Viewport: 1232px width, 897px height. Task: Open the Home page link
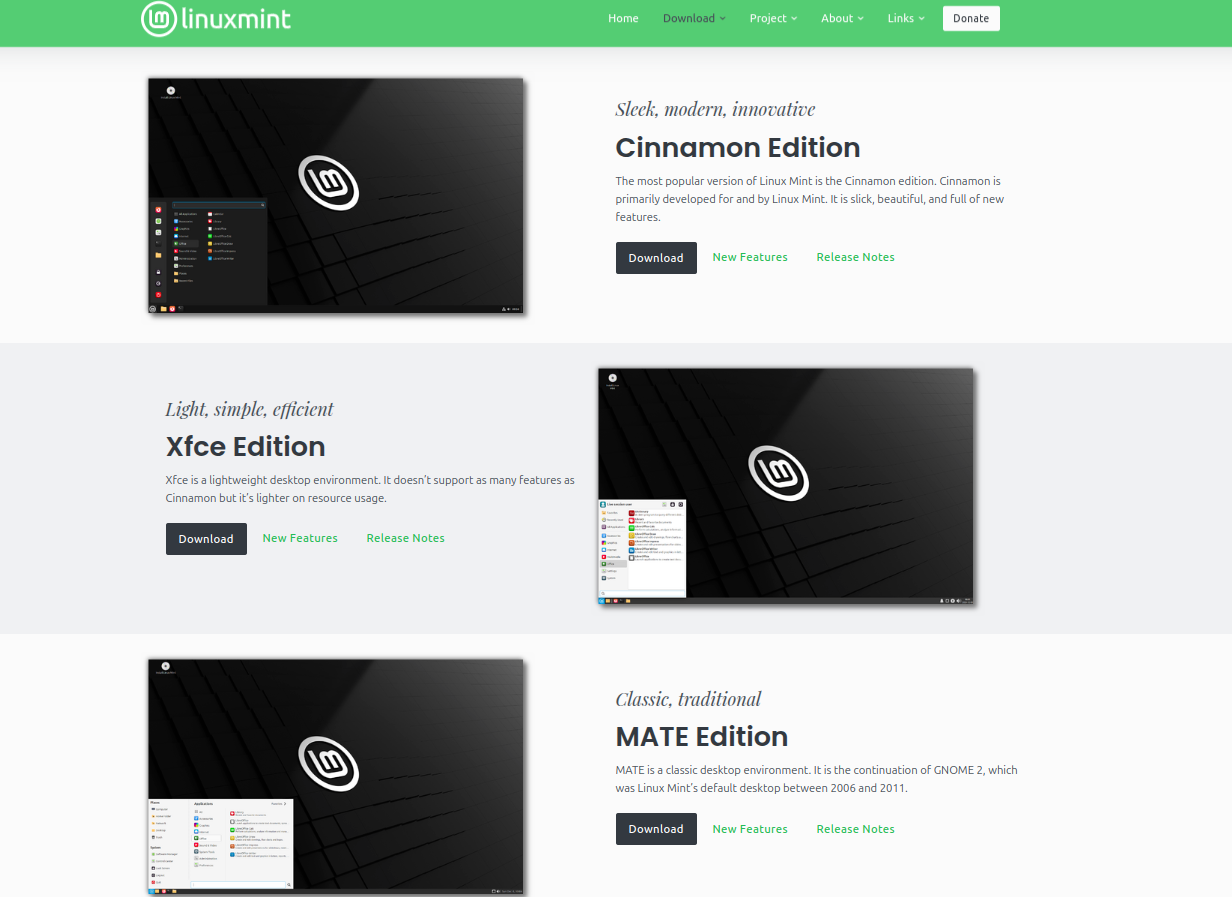tap(623, 18)
